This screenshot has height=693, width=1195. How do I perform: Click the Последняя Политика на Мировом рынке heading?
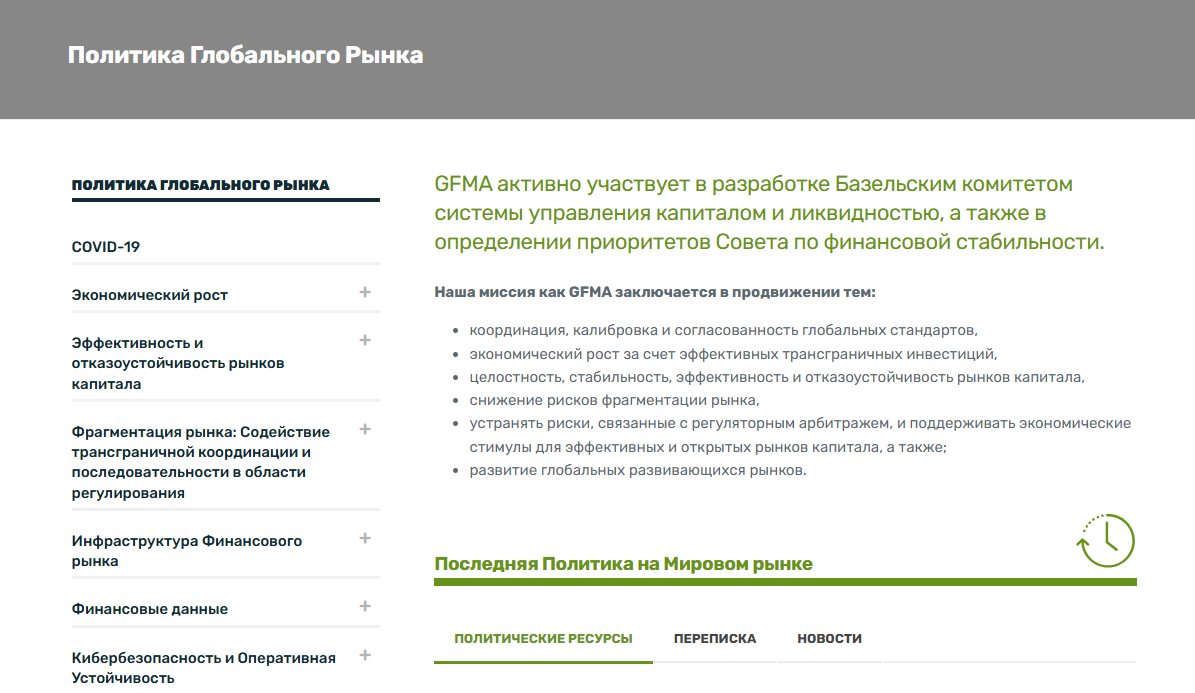pyautogui.click(x=623, y=564)
